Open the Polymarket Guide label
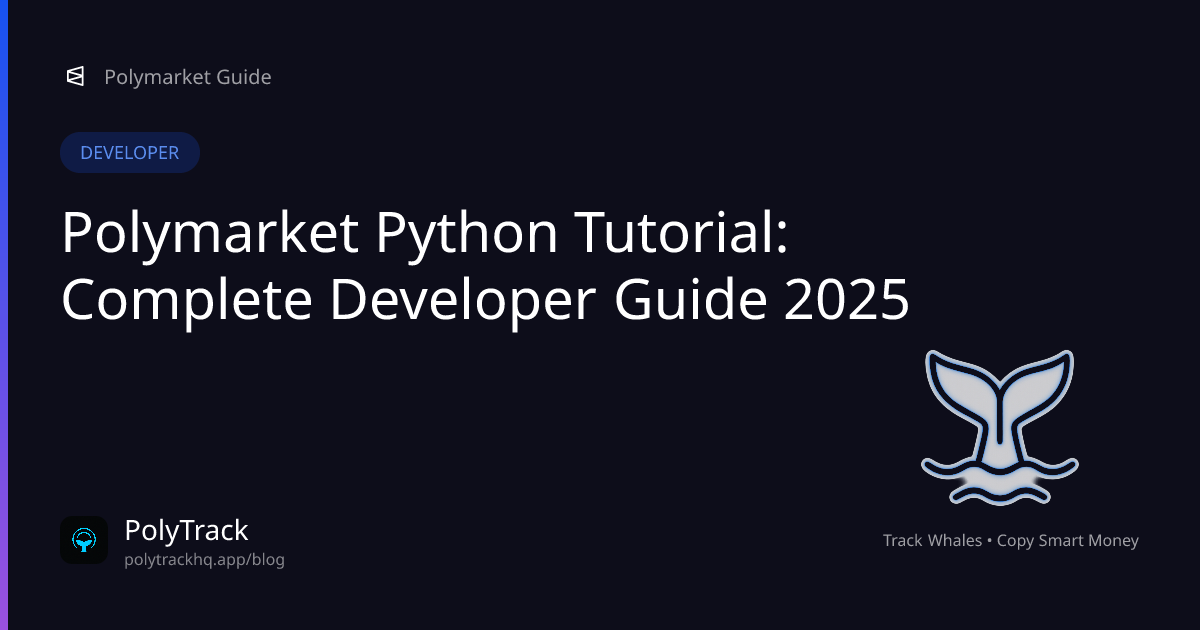Image resolution: width=1200 pixels, height=630 pixels. (x=187, y=77)
